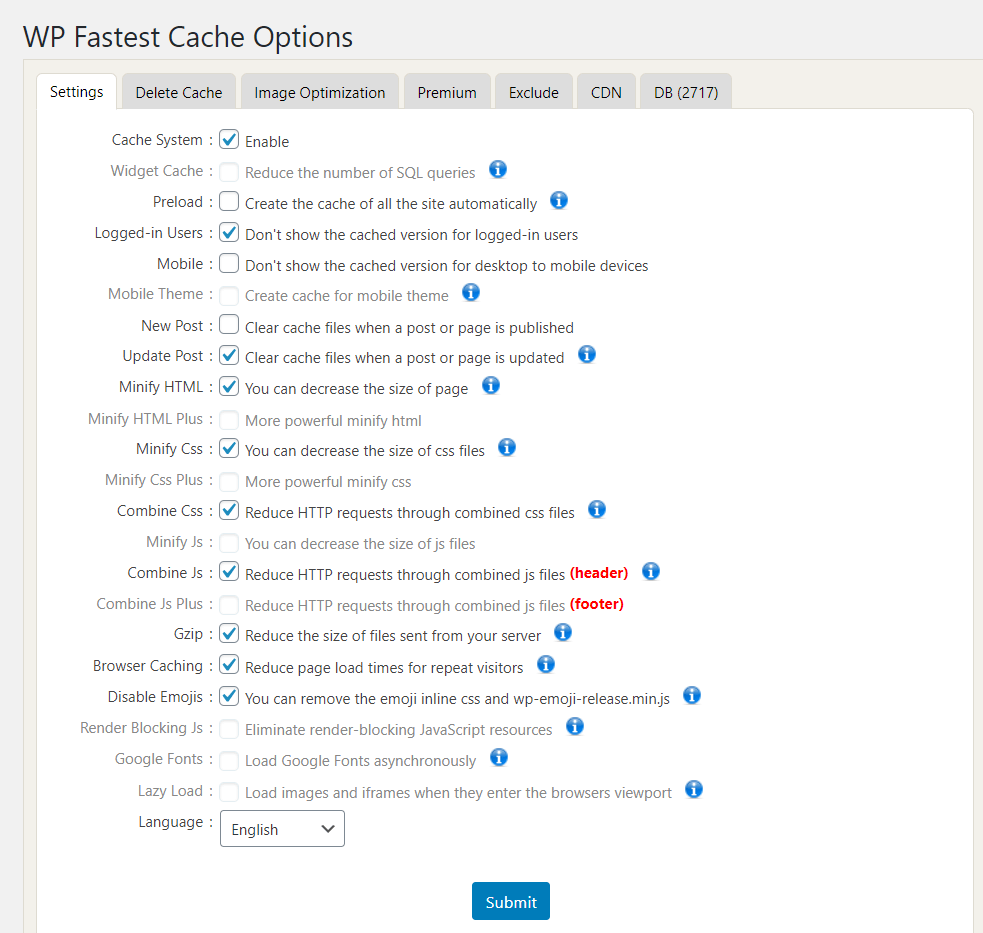
Task: Click 'Reduce page load times for repeat visitors'
Action: [384, 668]
